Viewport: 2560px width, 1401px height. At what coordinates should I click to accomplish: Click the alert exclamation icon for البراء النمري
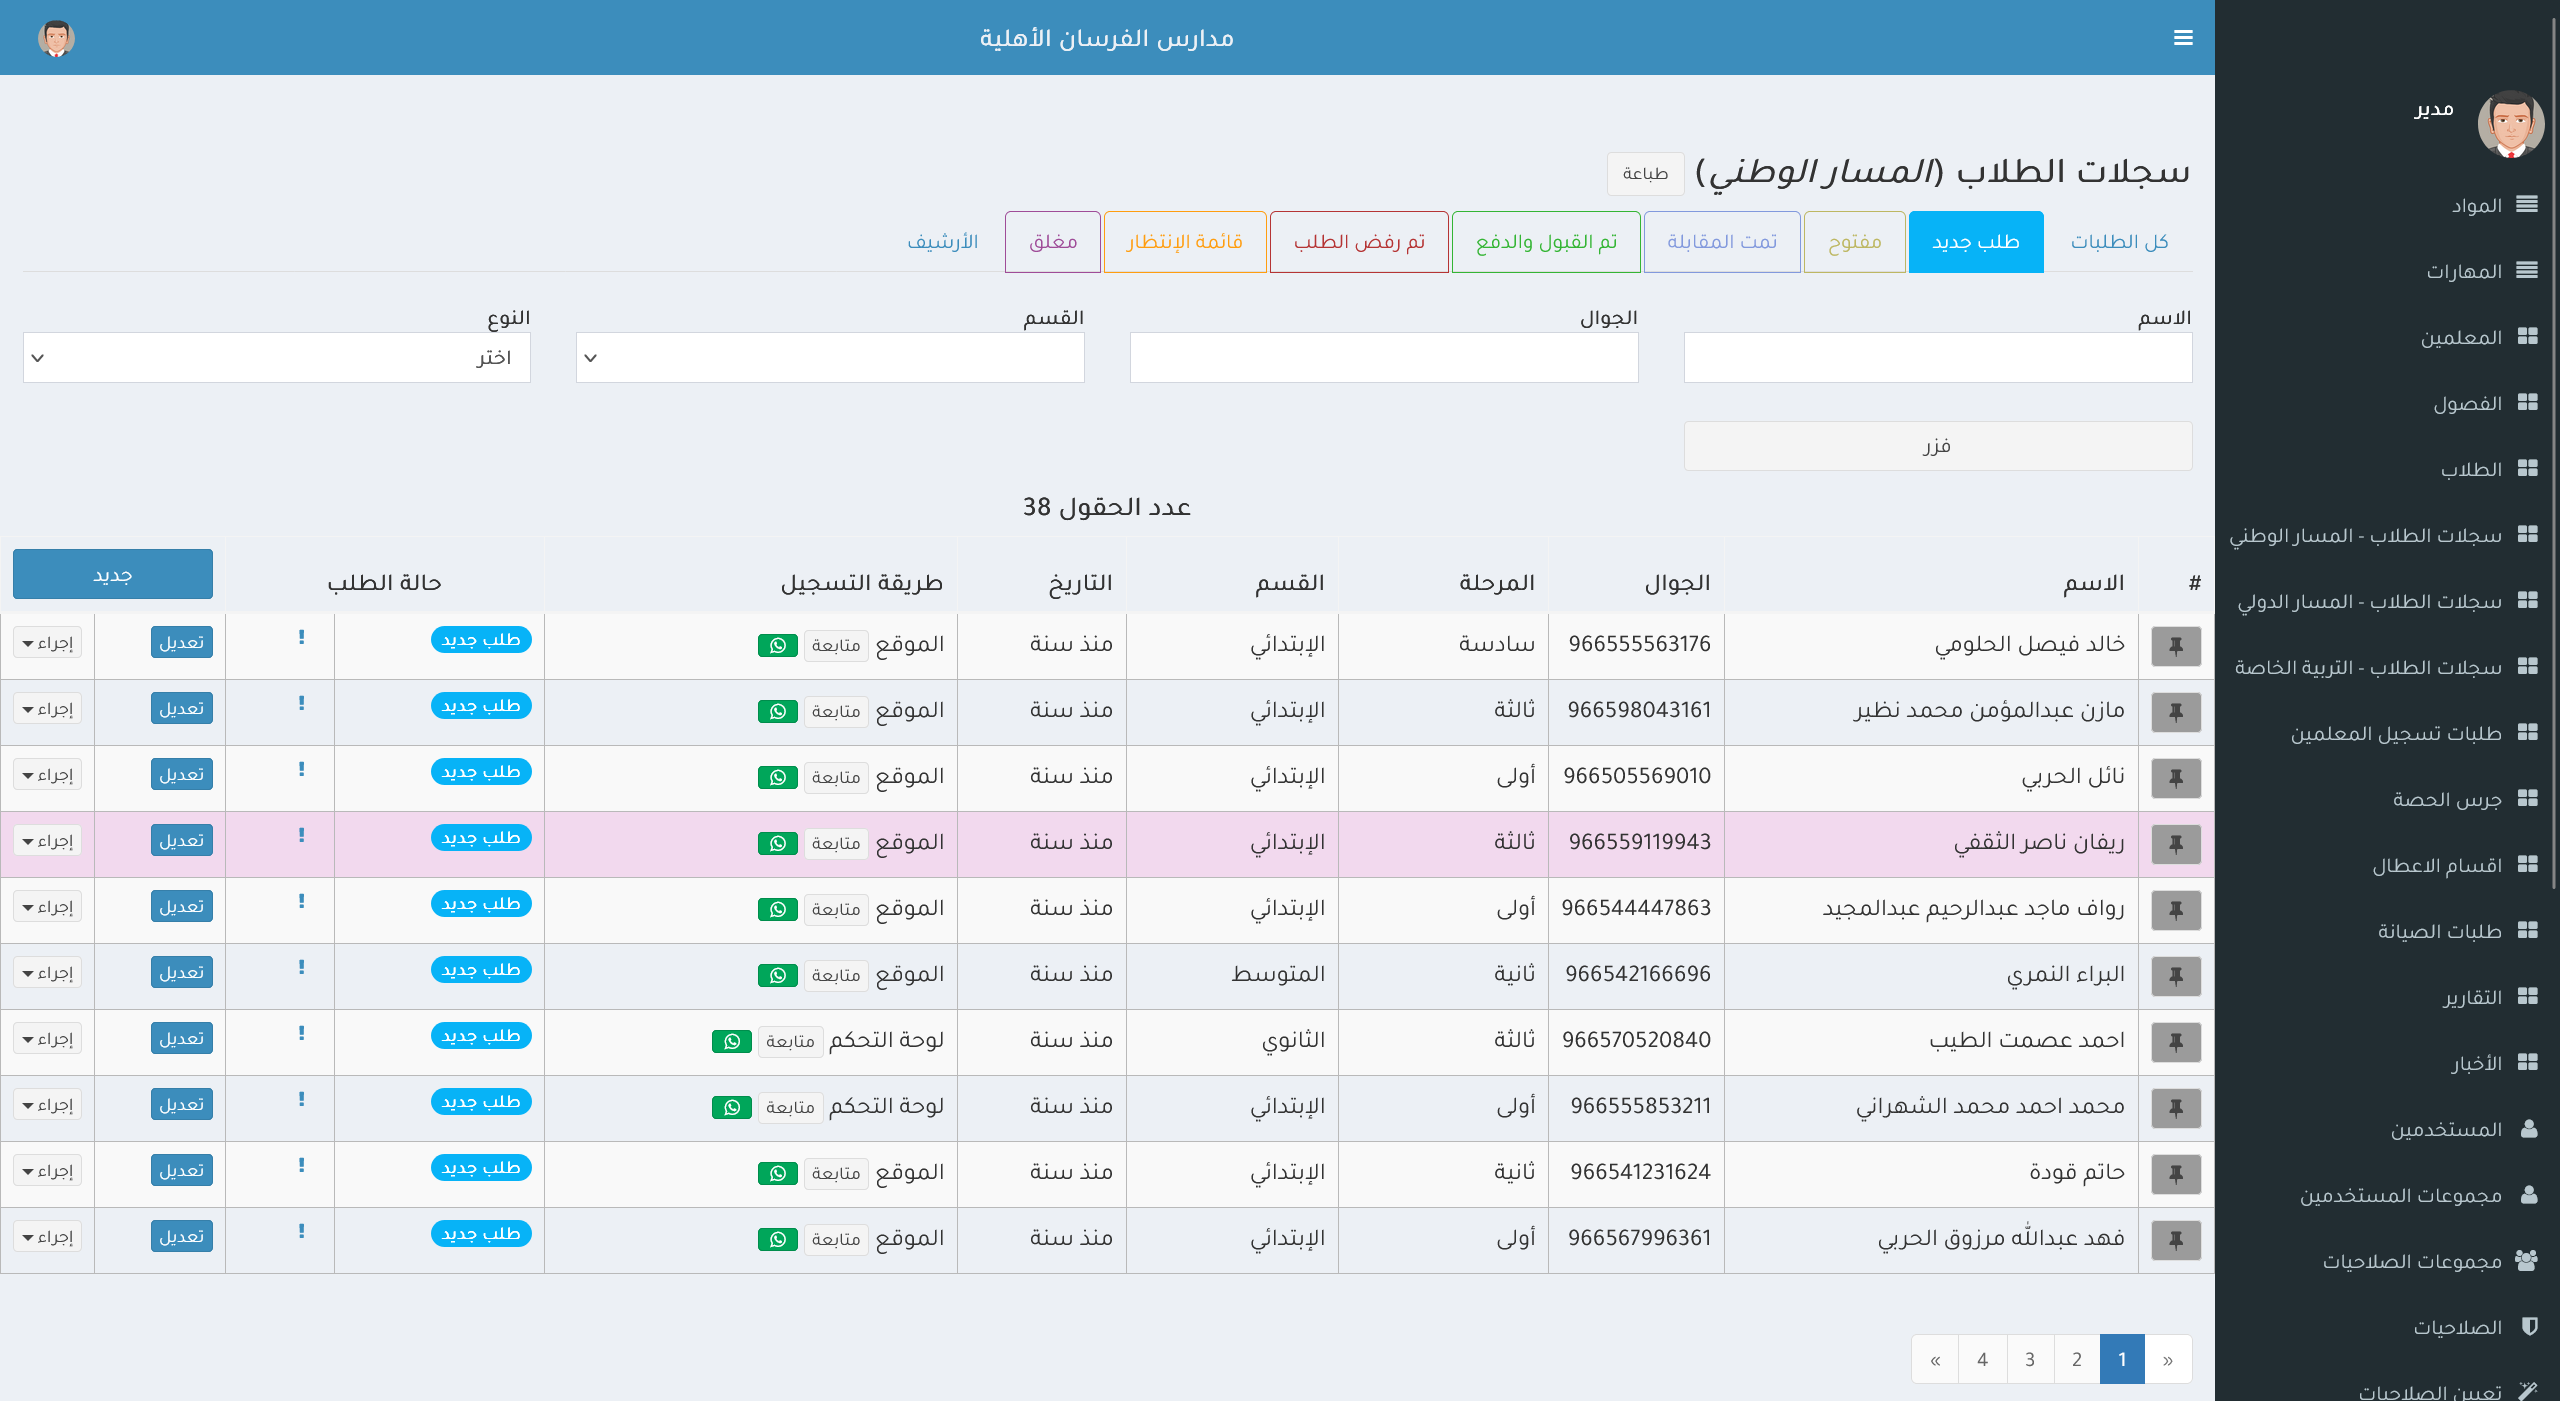[301, 967]
